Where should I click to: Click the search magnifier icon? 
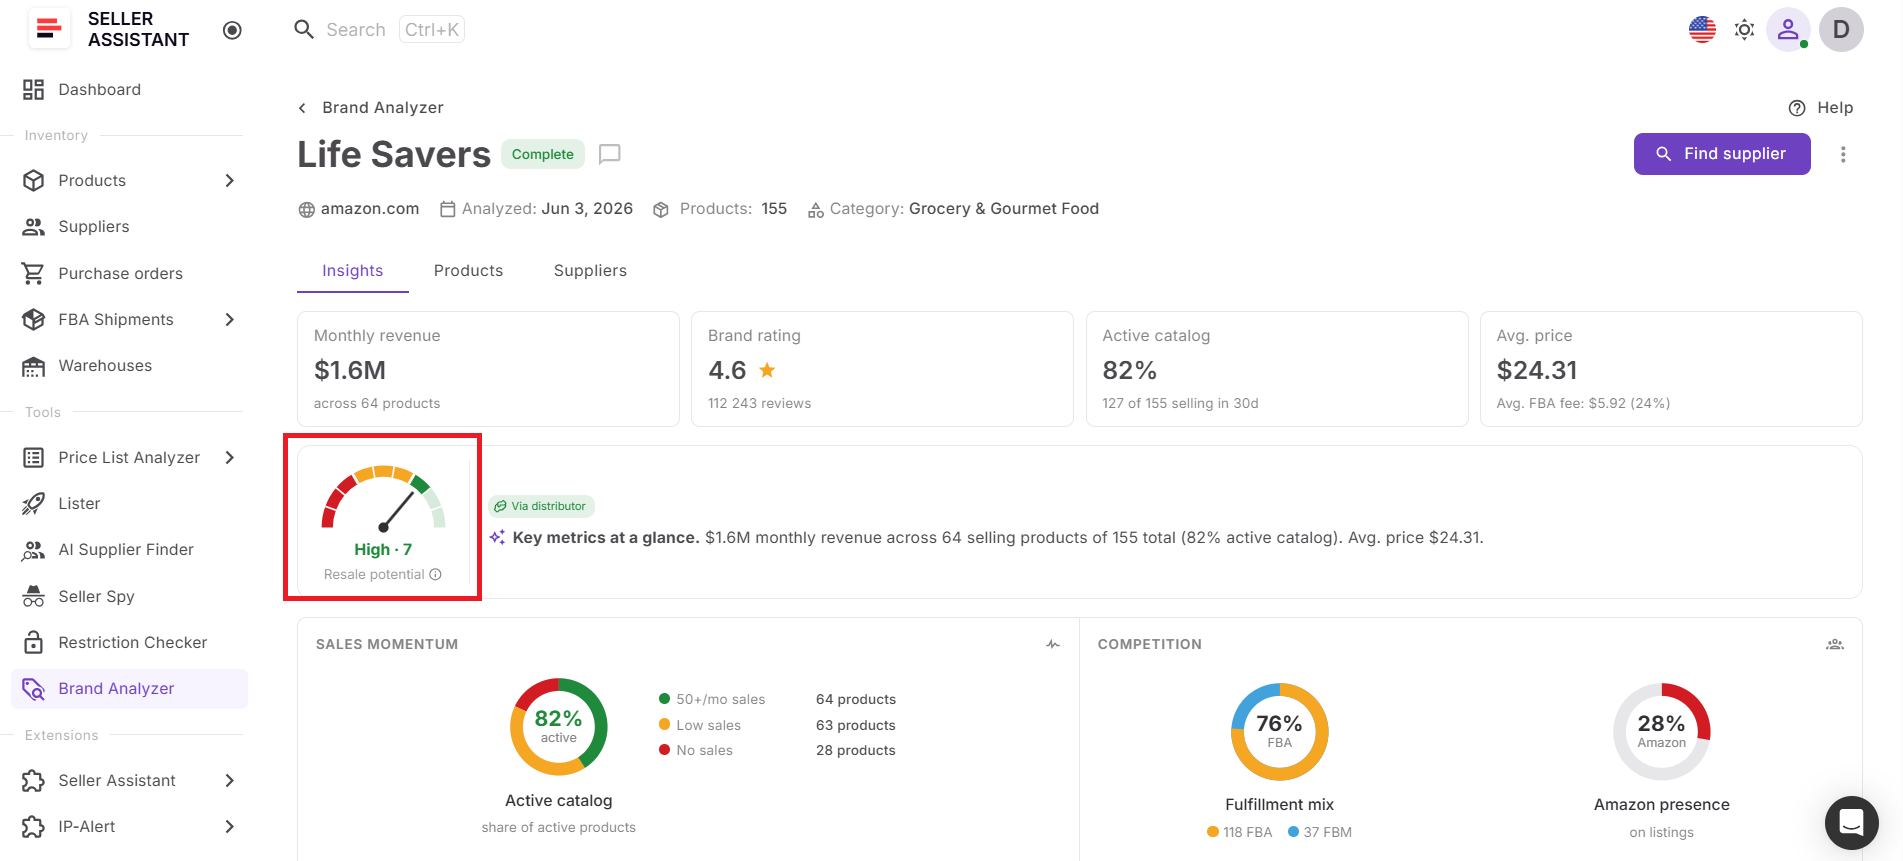(x=304, y=30)
